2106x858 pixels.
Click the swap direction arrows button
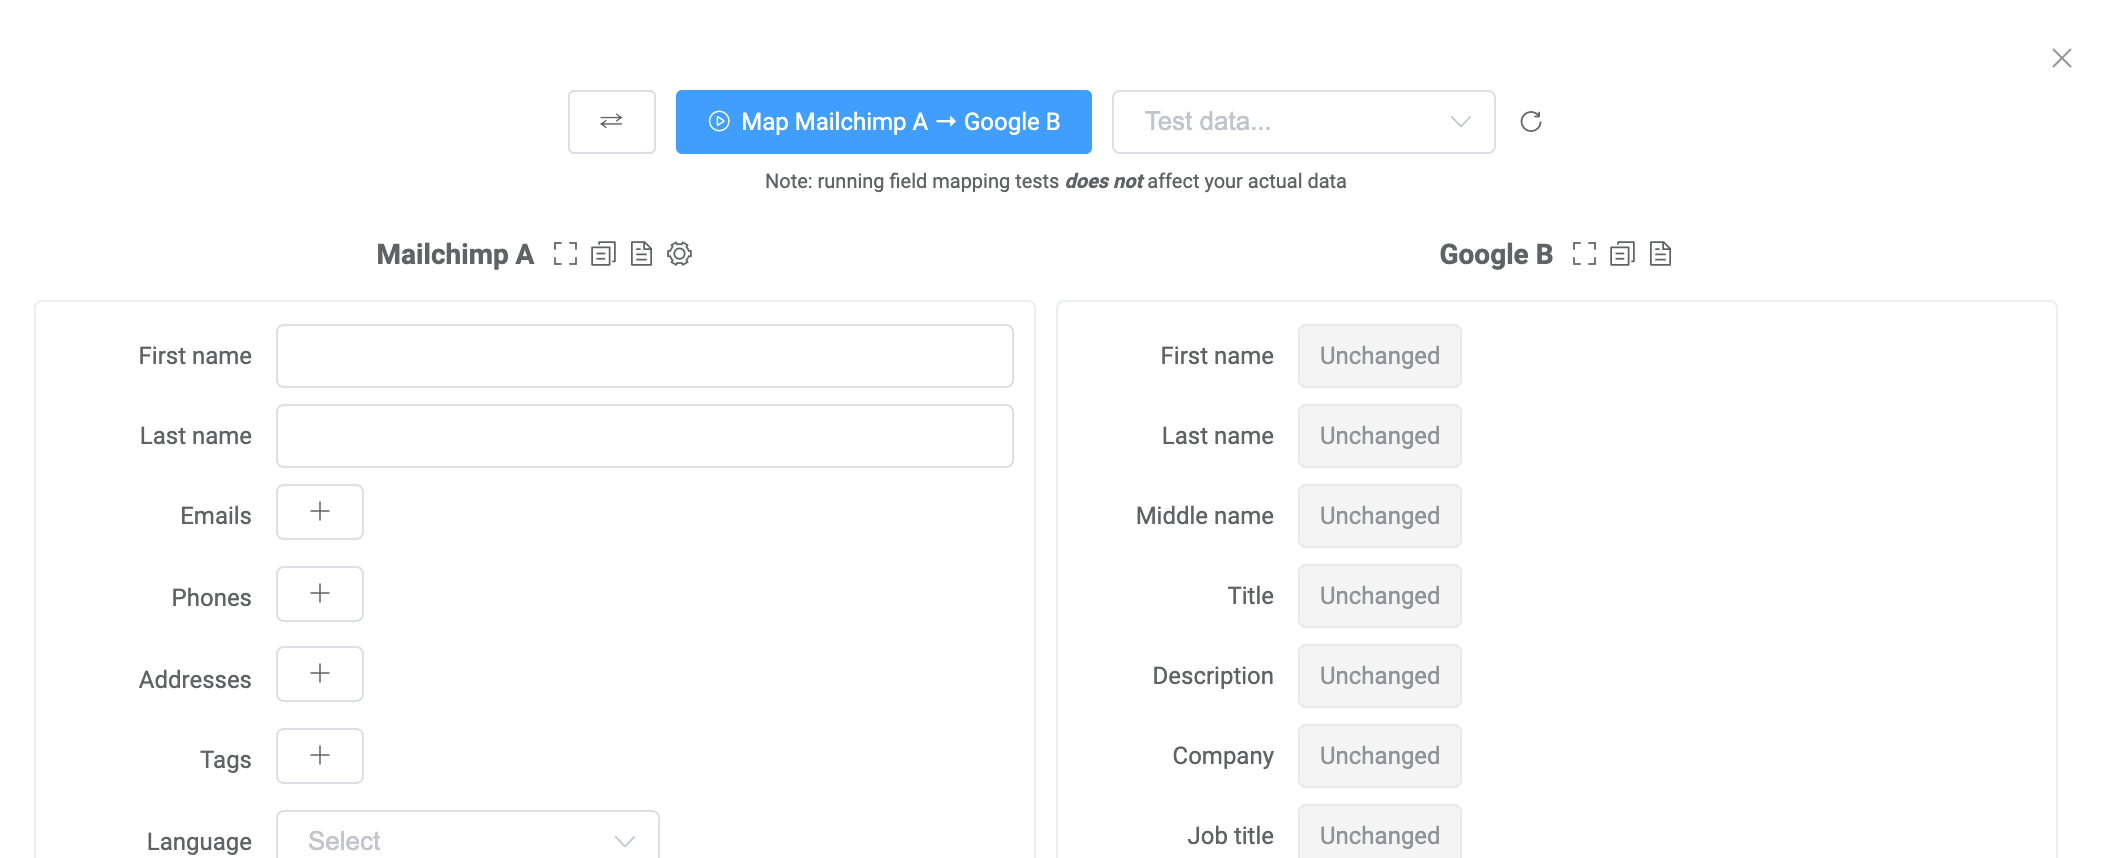611,122
